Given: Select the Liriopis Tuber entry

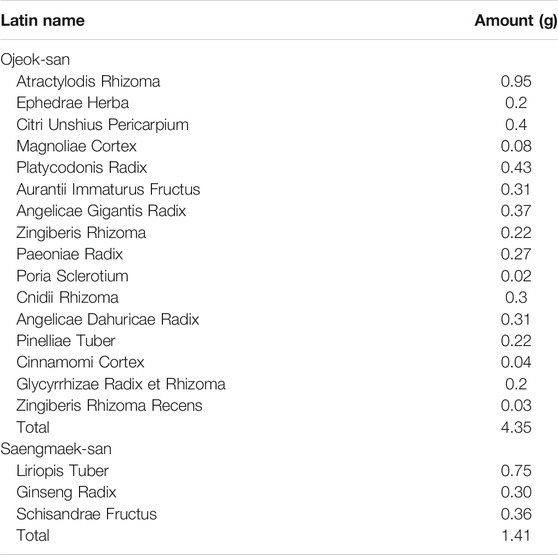Looking at the screenshot, I should pyautogui.click(x=62, y=471).
